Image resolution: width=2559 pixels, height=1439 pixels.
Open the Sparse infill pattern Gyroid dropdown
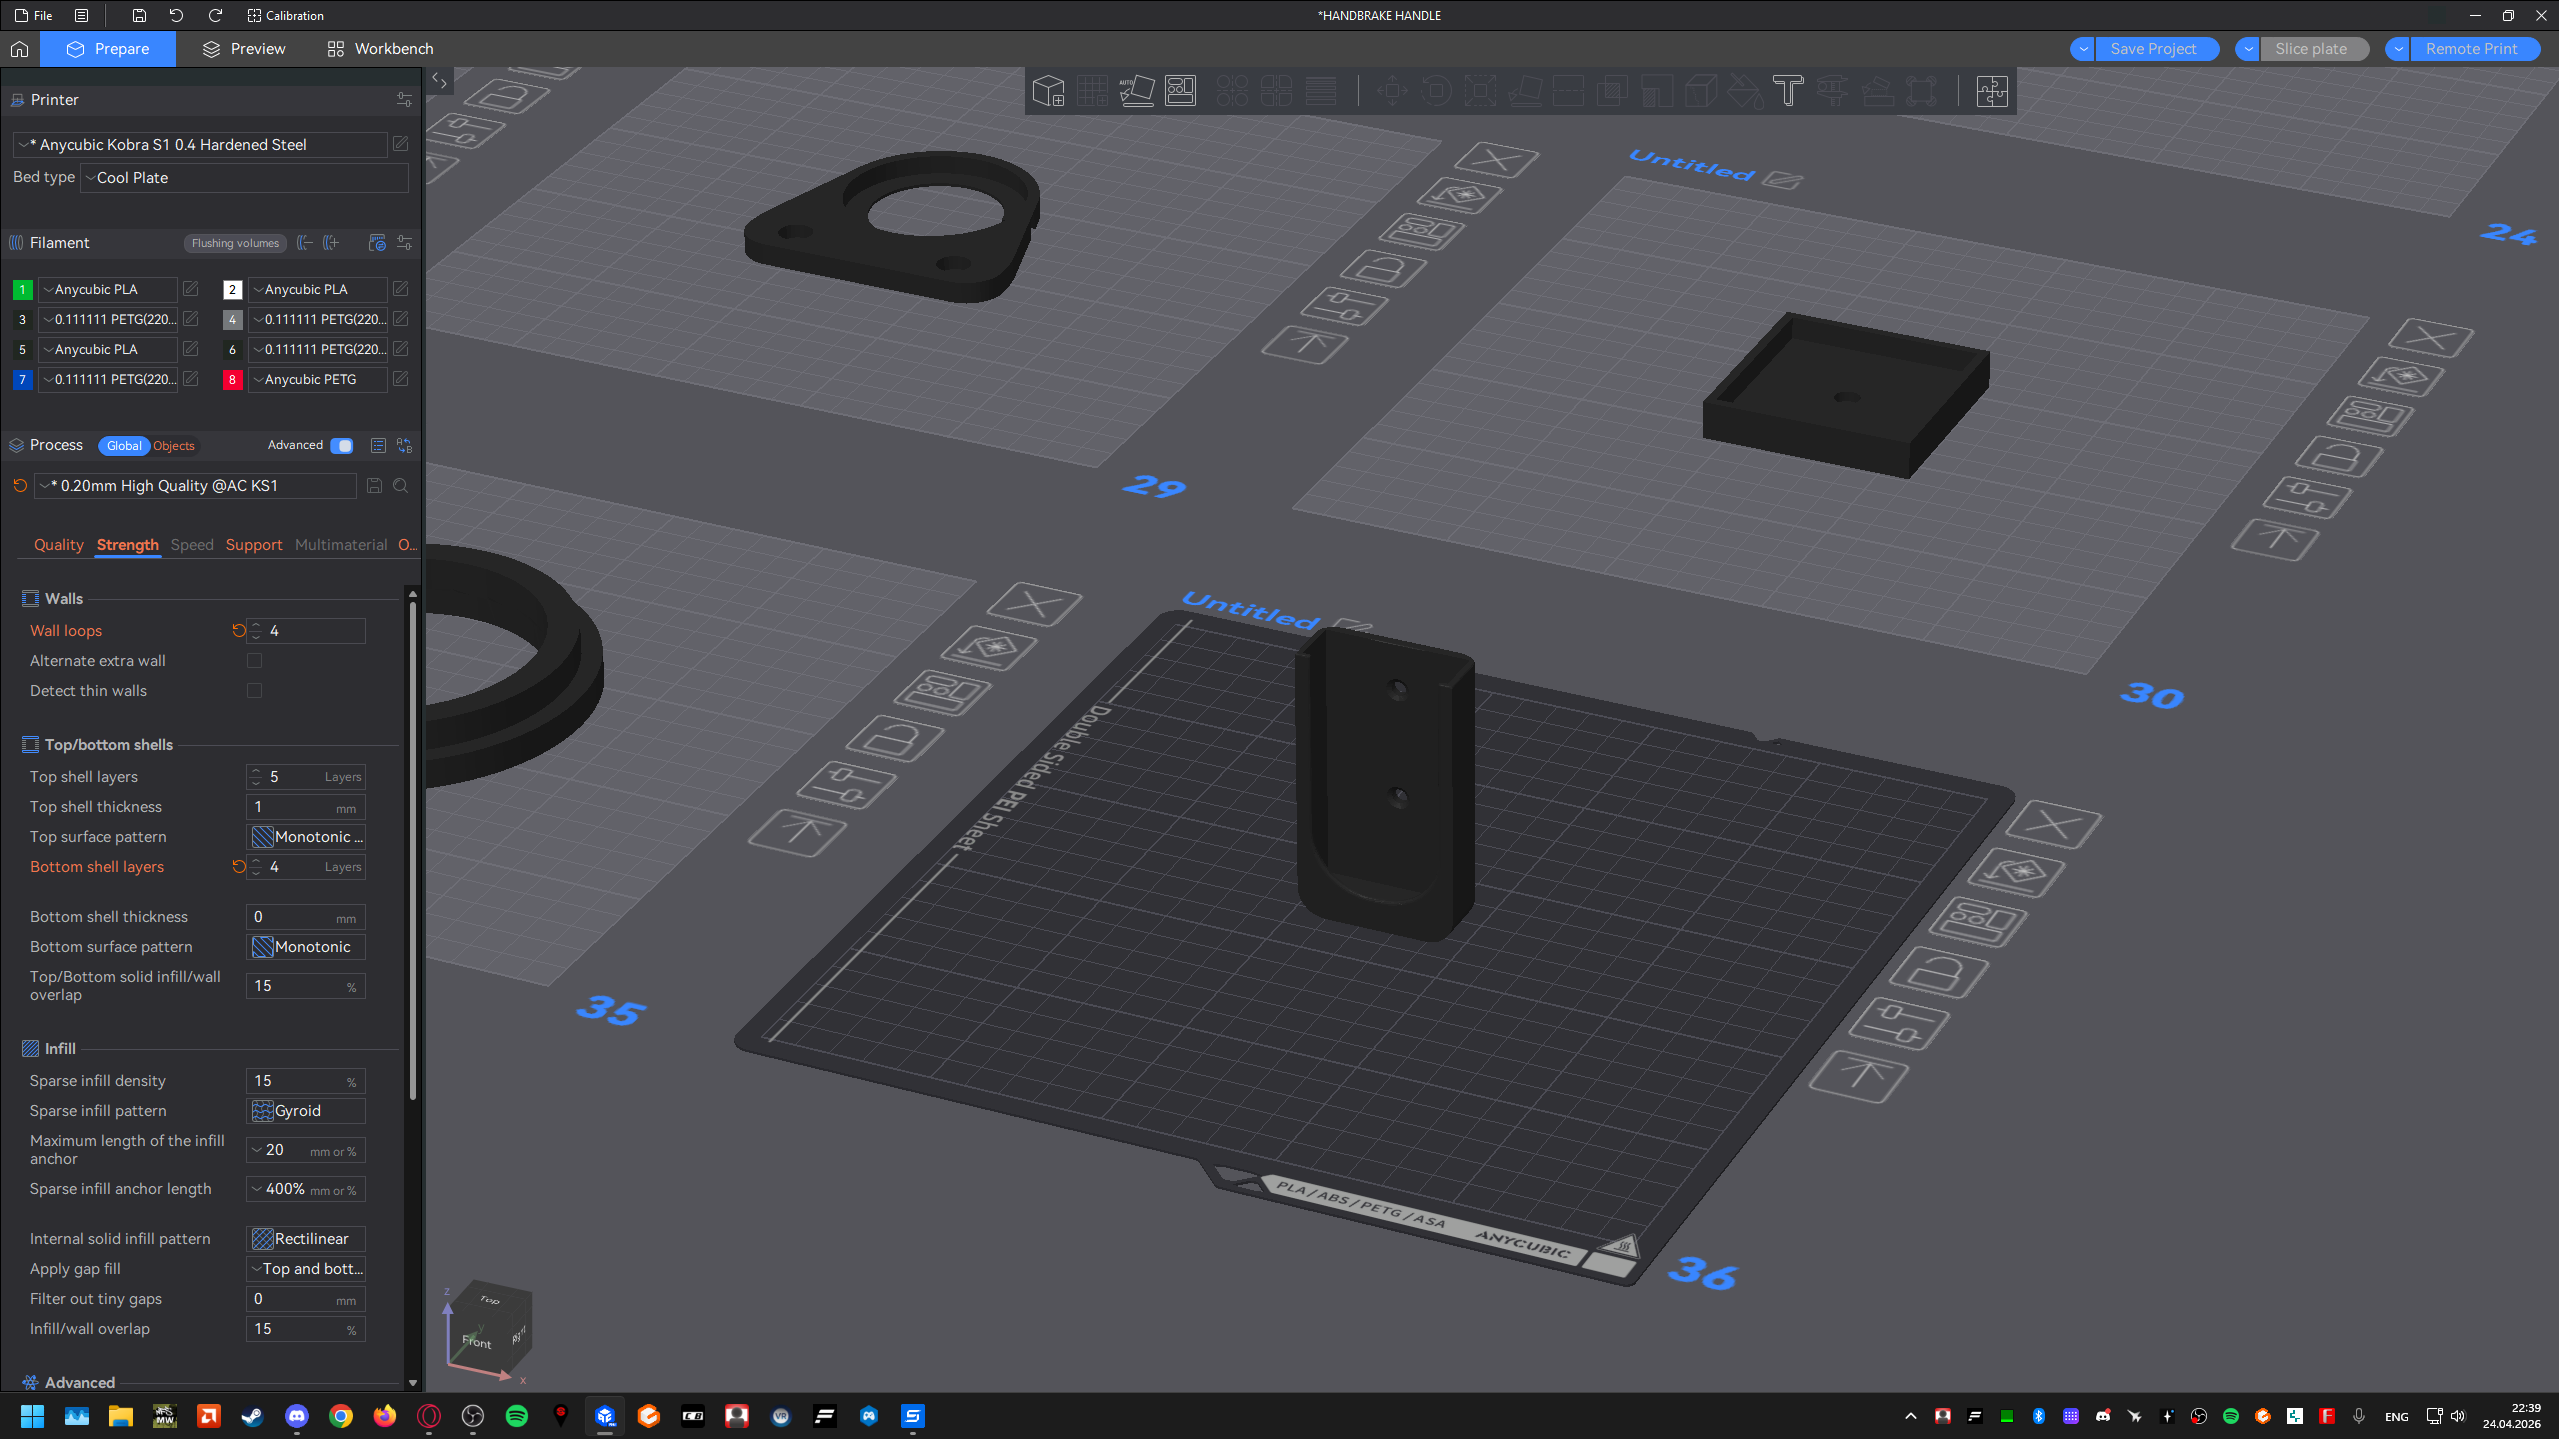(306, 1111)
